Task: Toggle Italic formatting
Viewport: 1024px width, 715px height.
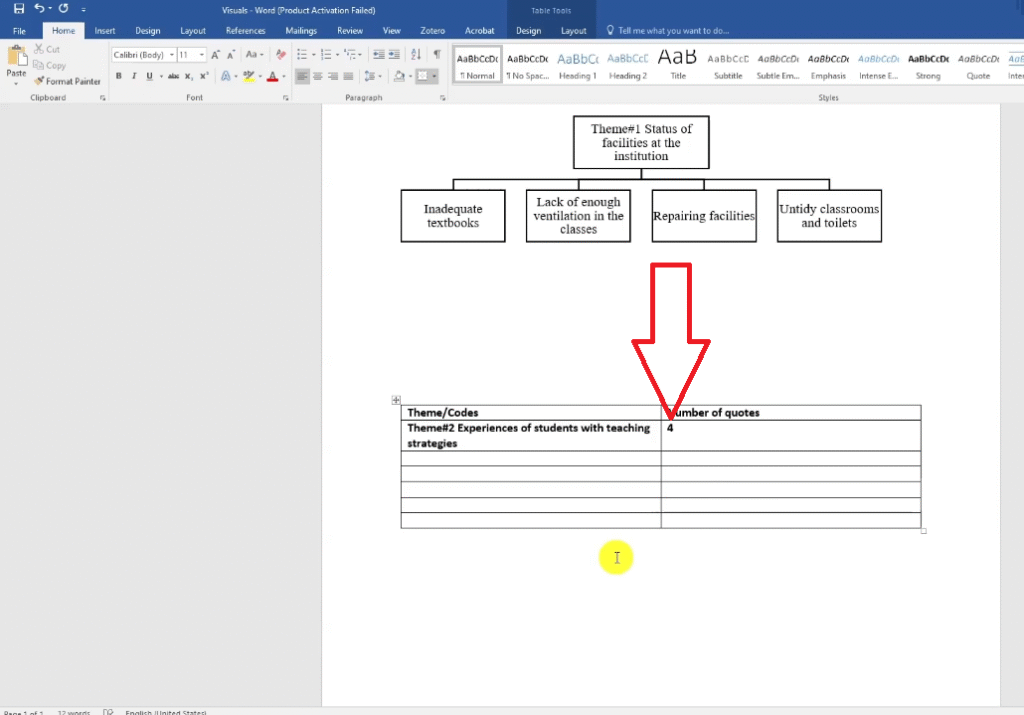Action: (x=134, y=76)
